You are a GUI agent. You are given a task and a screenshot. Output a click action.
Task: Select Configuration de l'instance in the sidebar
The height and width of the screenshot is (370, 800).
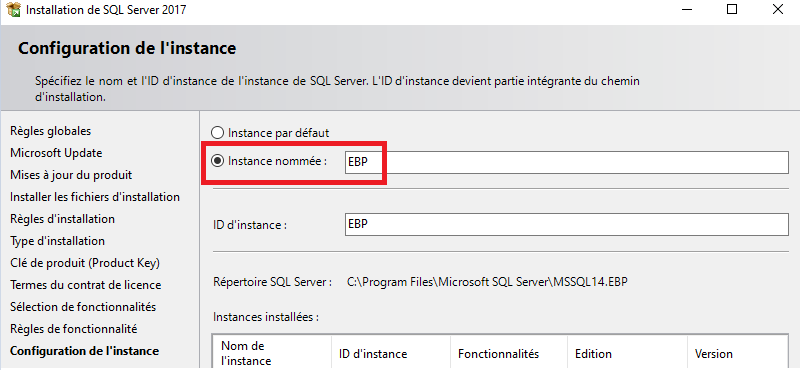click(84, 351)
